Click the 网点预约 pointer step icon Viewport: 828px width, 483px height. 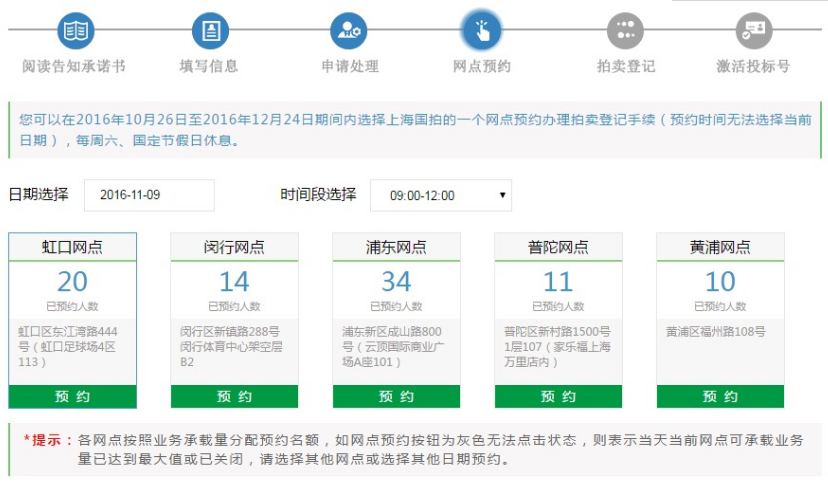(481, 30)
